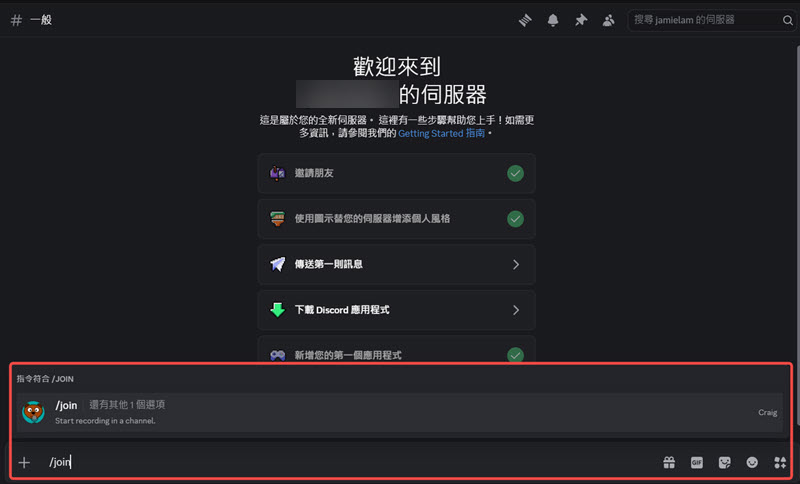The height and width of the screenshot is (484, 800).
Task: Click the paintbrush icon on personalize row
Action: pyautogui.click(x=278, y=219)
